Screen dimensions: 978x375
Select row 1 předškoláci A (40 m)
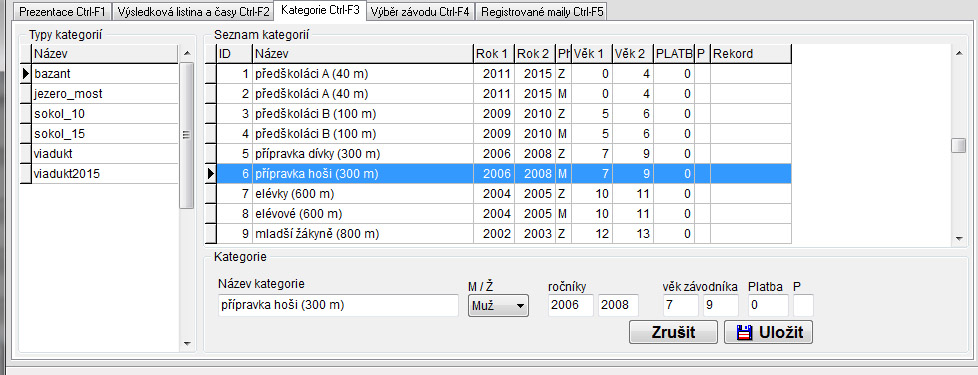click(x=503, y=74)
